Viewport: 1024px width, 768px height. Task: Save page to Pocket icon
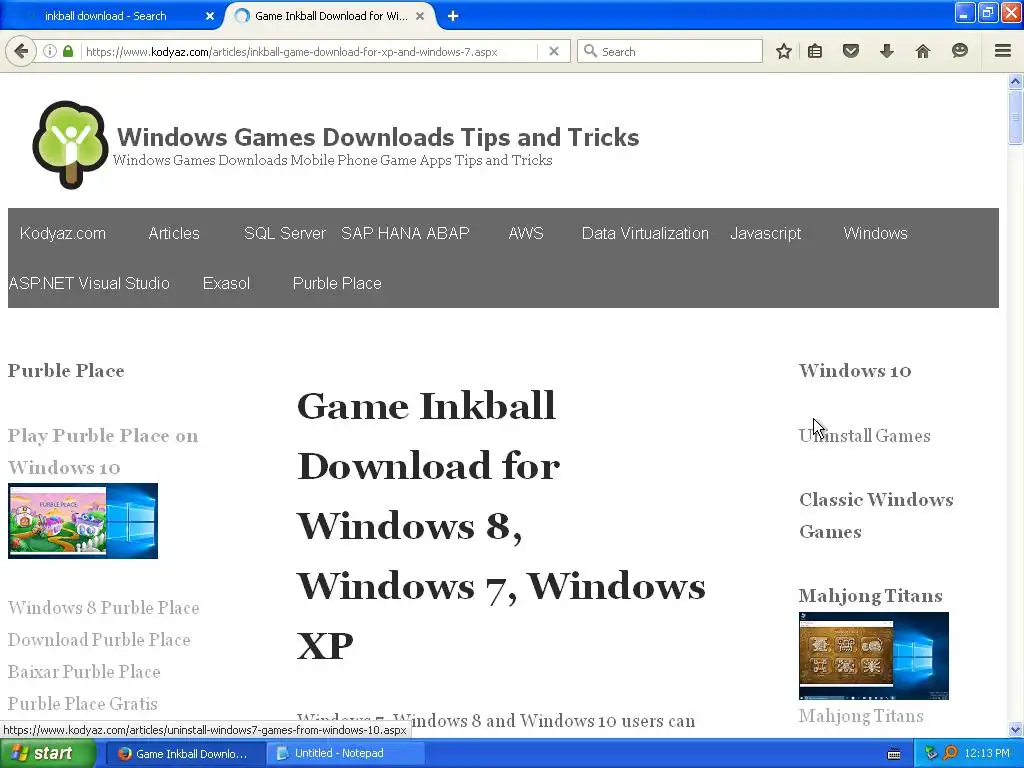click(x=850, y=51)
